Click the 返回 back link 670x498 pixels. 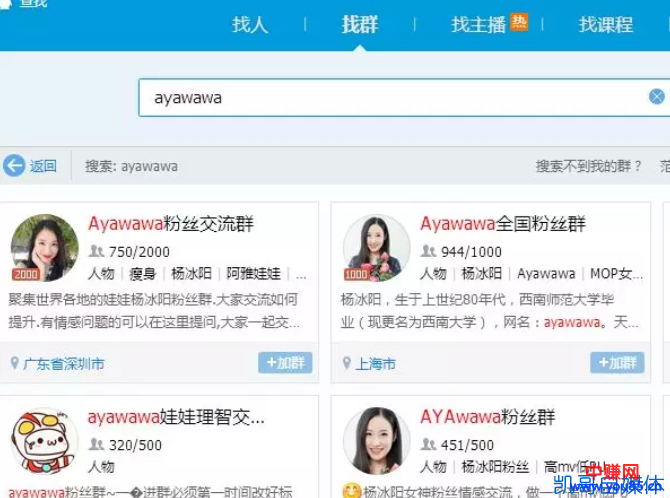[43, 166]
